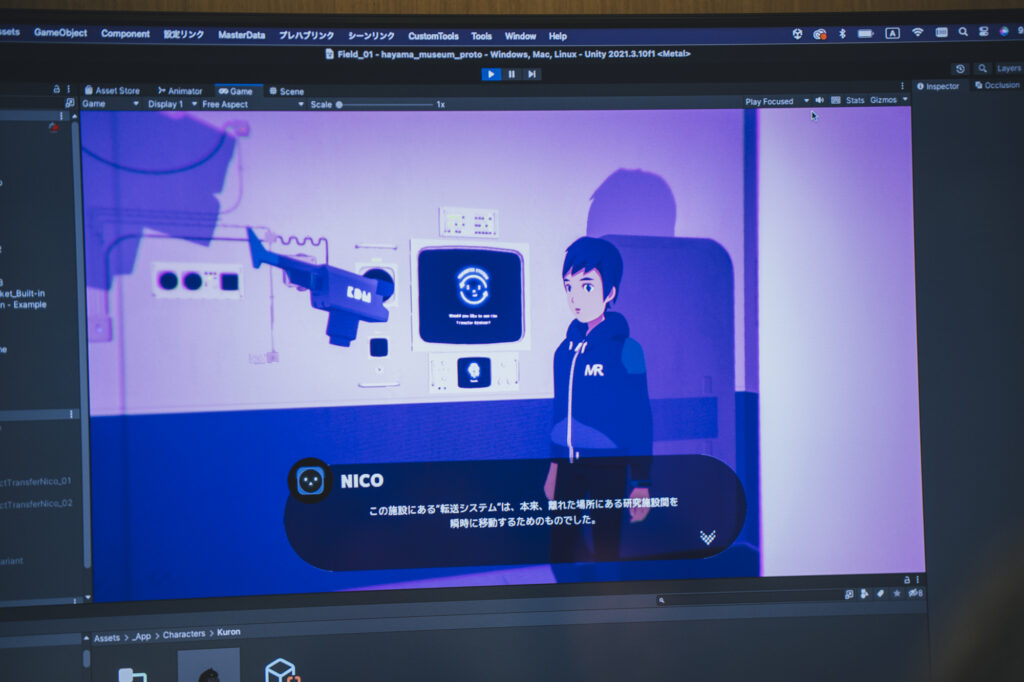Toggle the Stats overlay in Game view
Screen dimensions: 1024x682
coord(855,100)
